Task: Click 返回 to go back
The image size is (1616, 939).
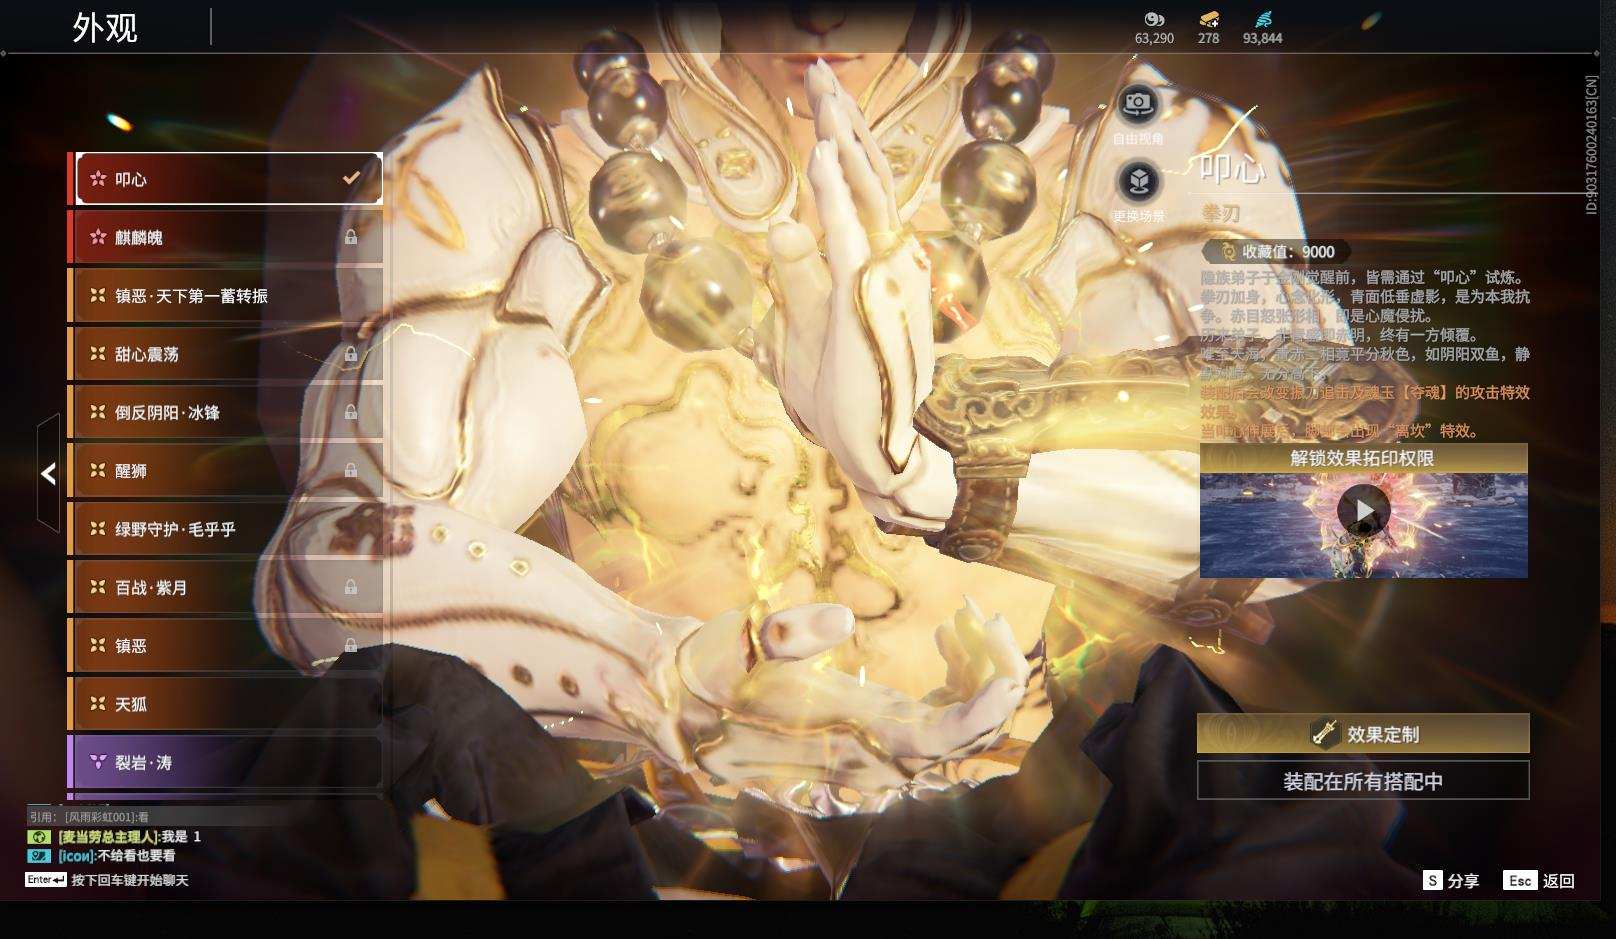Action: tap(1540, 880)
